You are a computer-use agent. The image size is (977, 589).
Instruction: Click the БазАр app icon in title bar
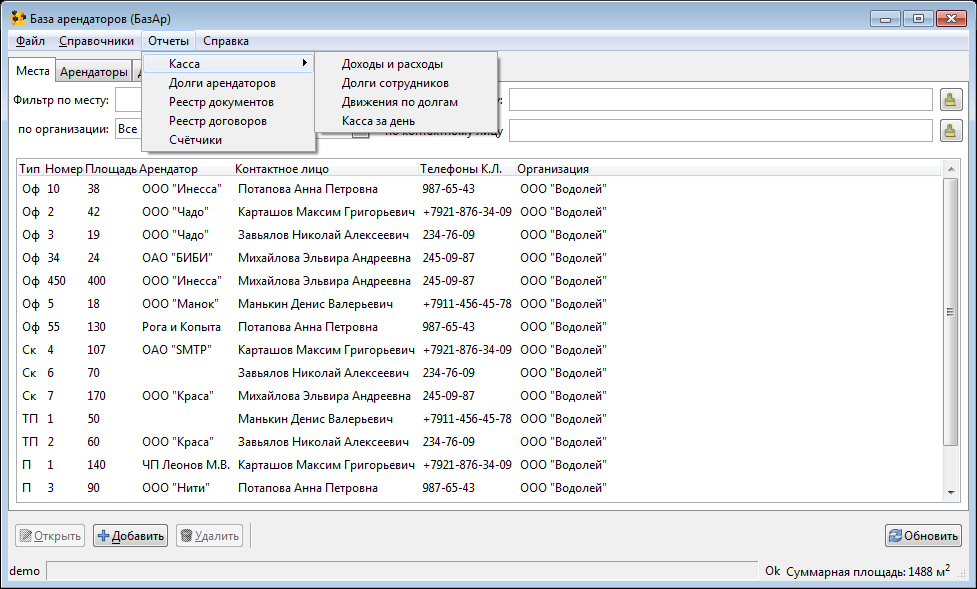[18, 18]
